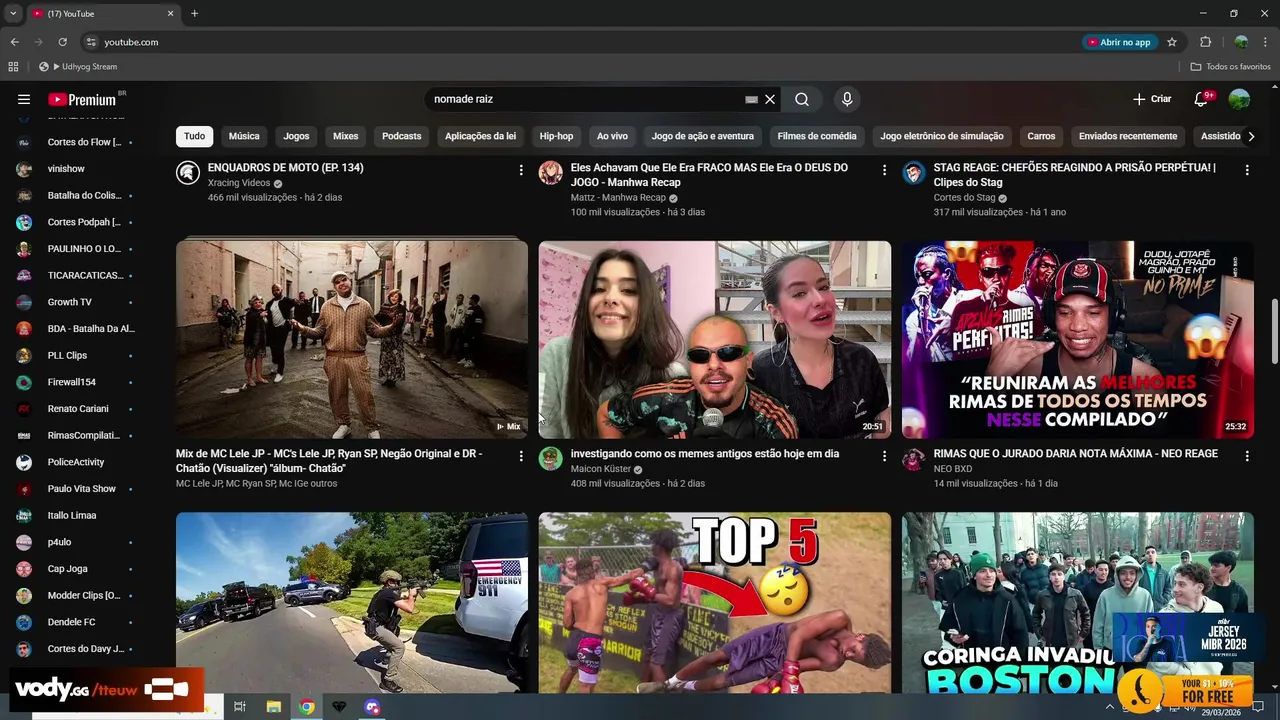Reload the page in Chrome

[x=62, y=42]
